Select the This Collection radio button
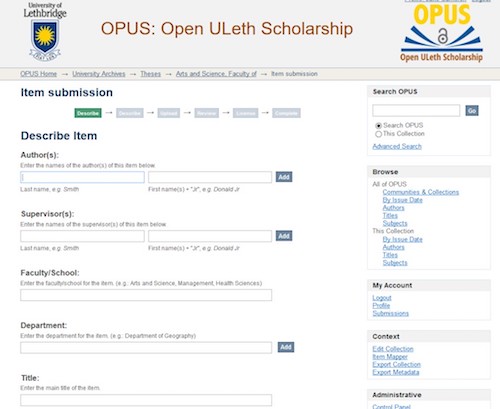500x409 pixels. tap(378, 134)
